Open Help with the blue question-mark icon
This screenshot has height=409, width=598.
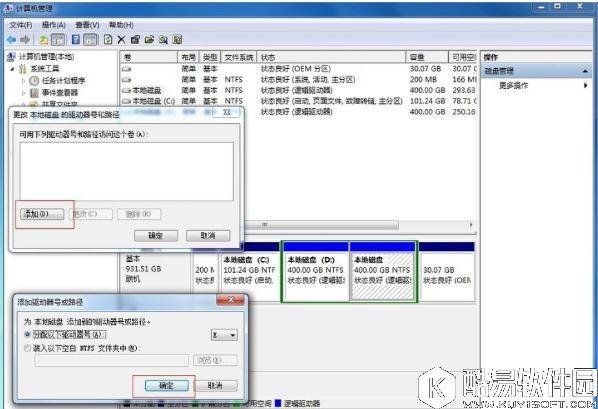coord(76,40)
